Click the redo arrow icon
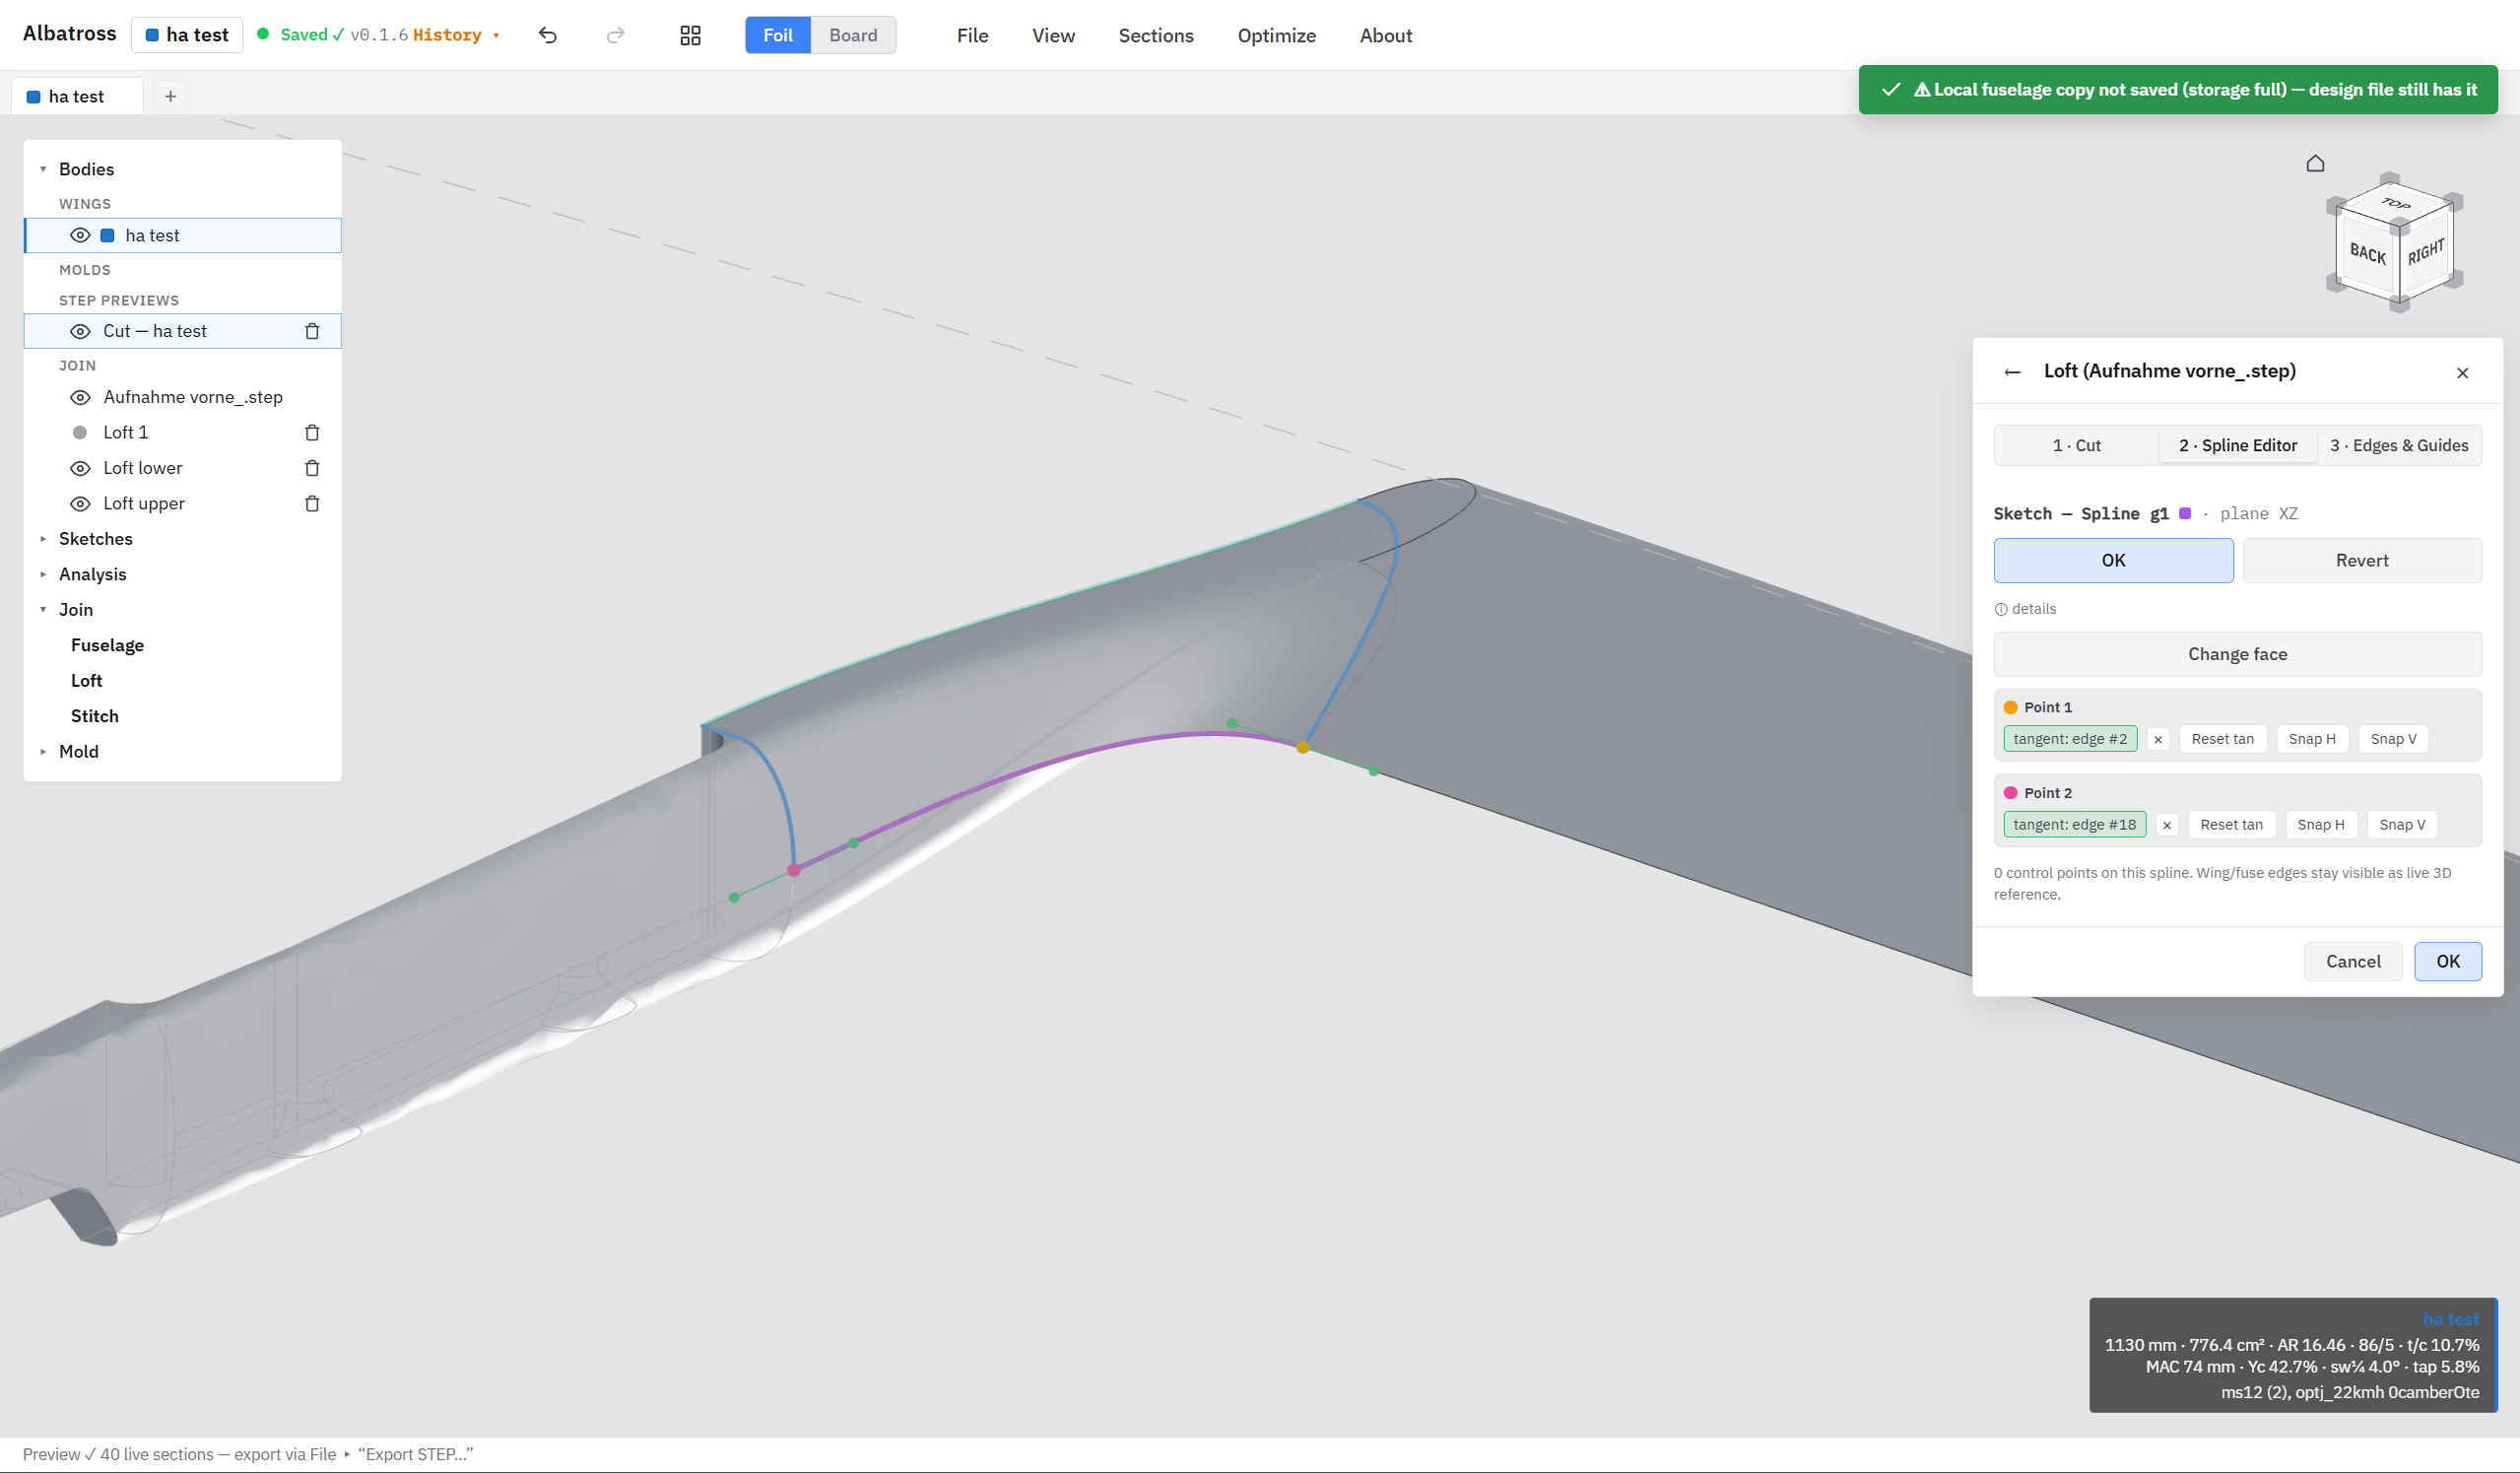Viewport: 2520px width, 1473px height. [x=615, y=35]
